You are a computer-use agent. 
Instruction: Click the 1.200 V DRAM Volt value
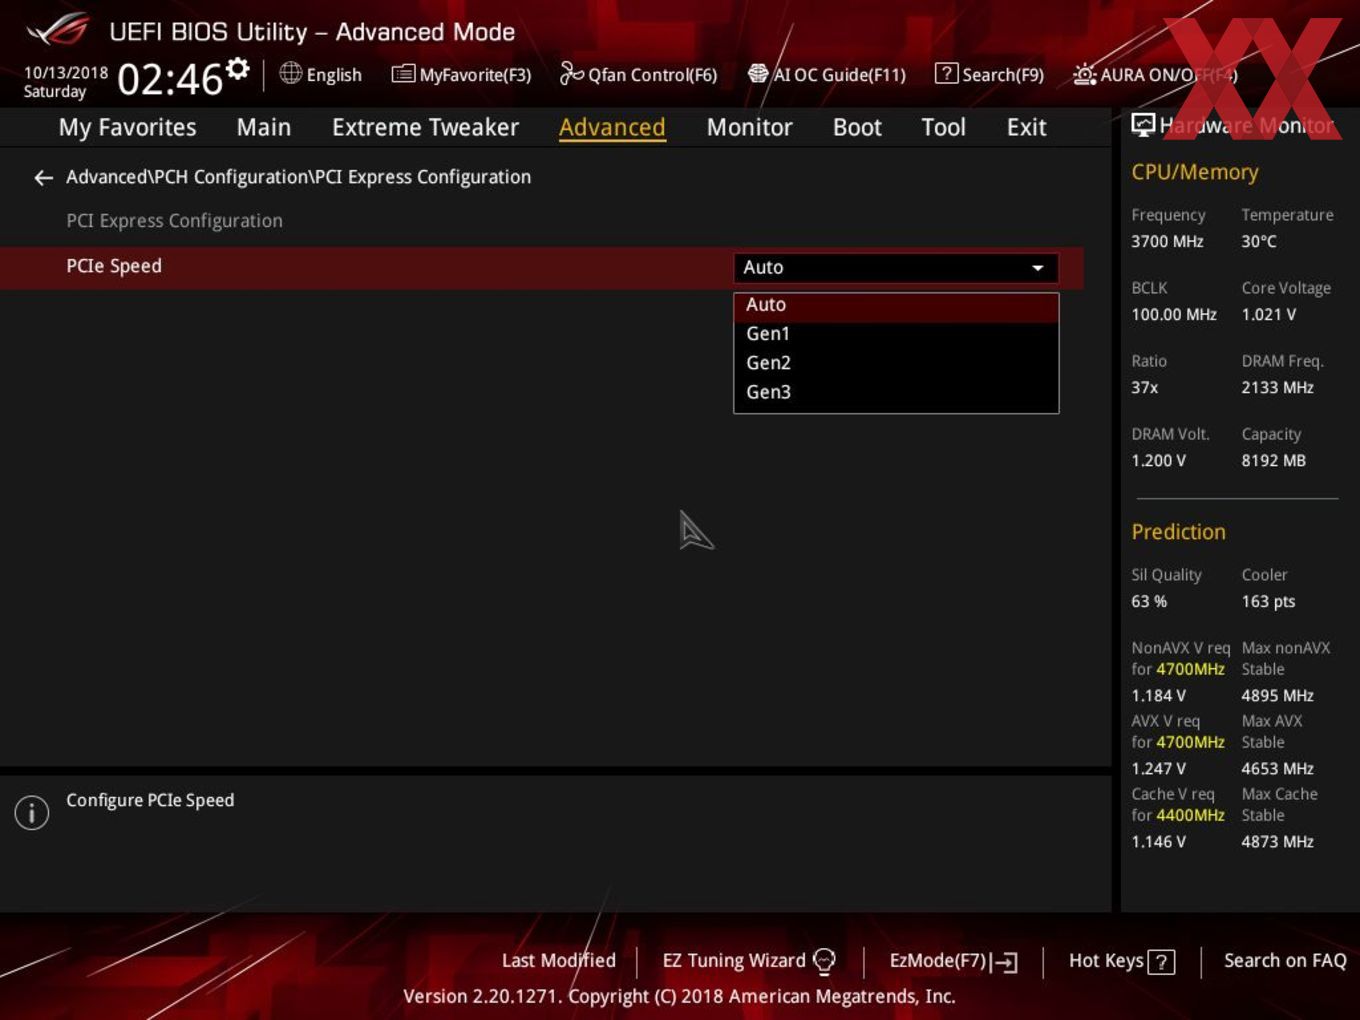[1158, 460]
